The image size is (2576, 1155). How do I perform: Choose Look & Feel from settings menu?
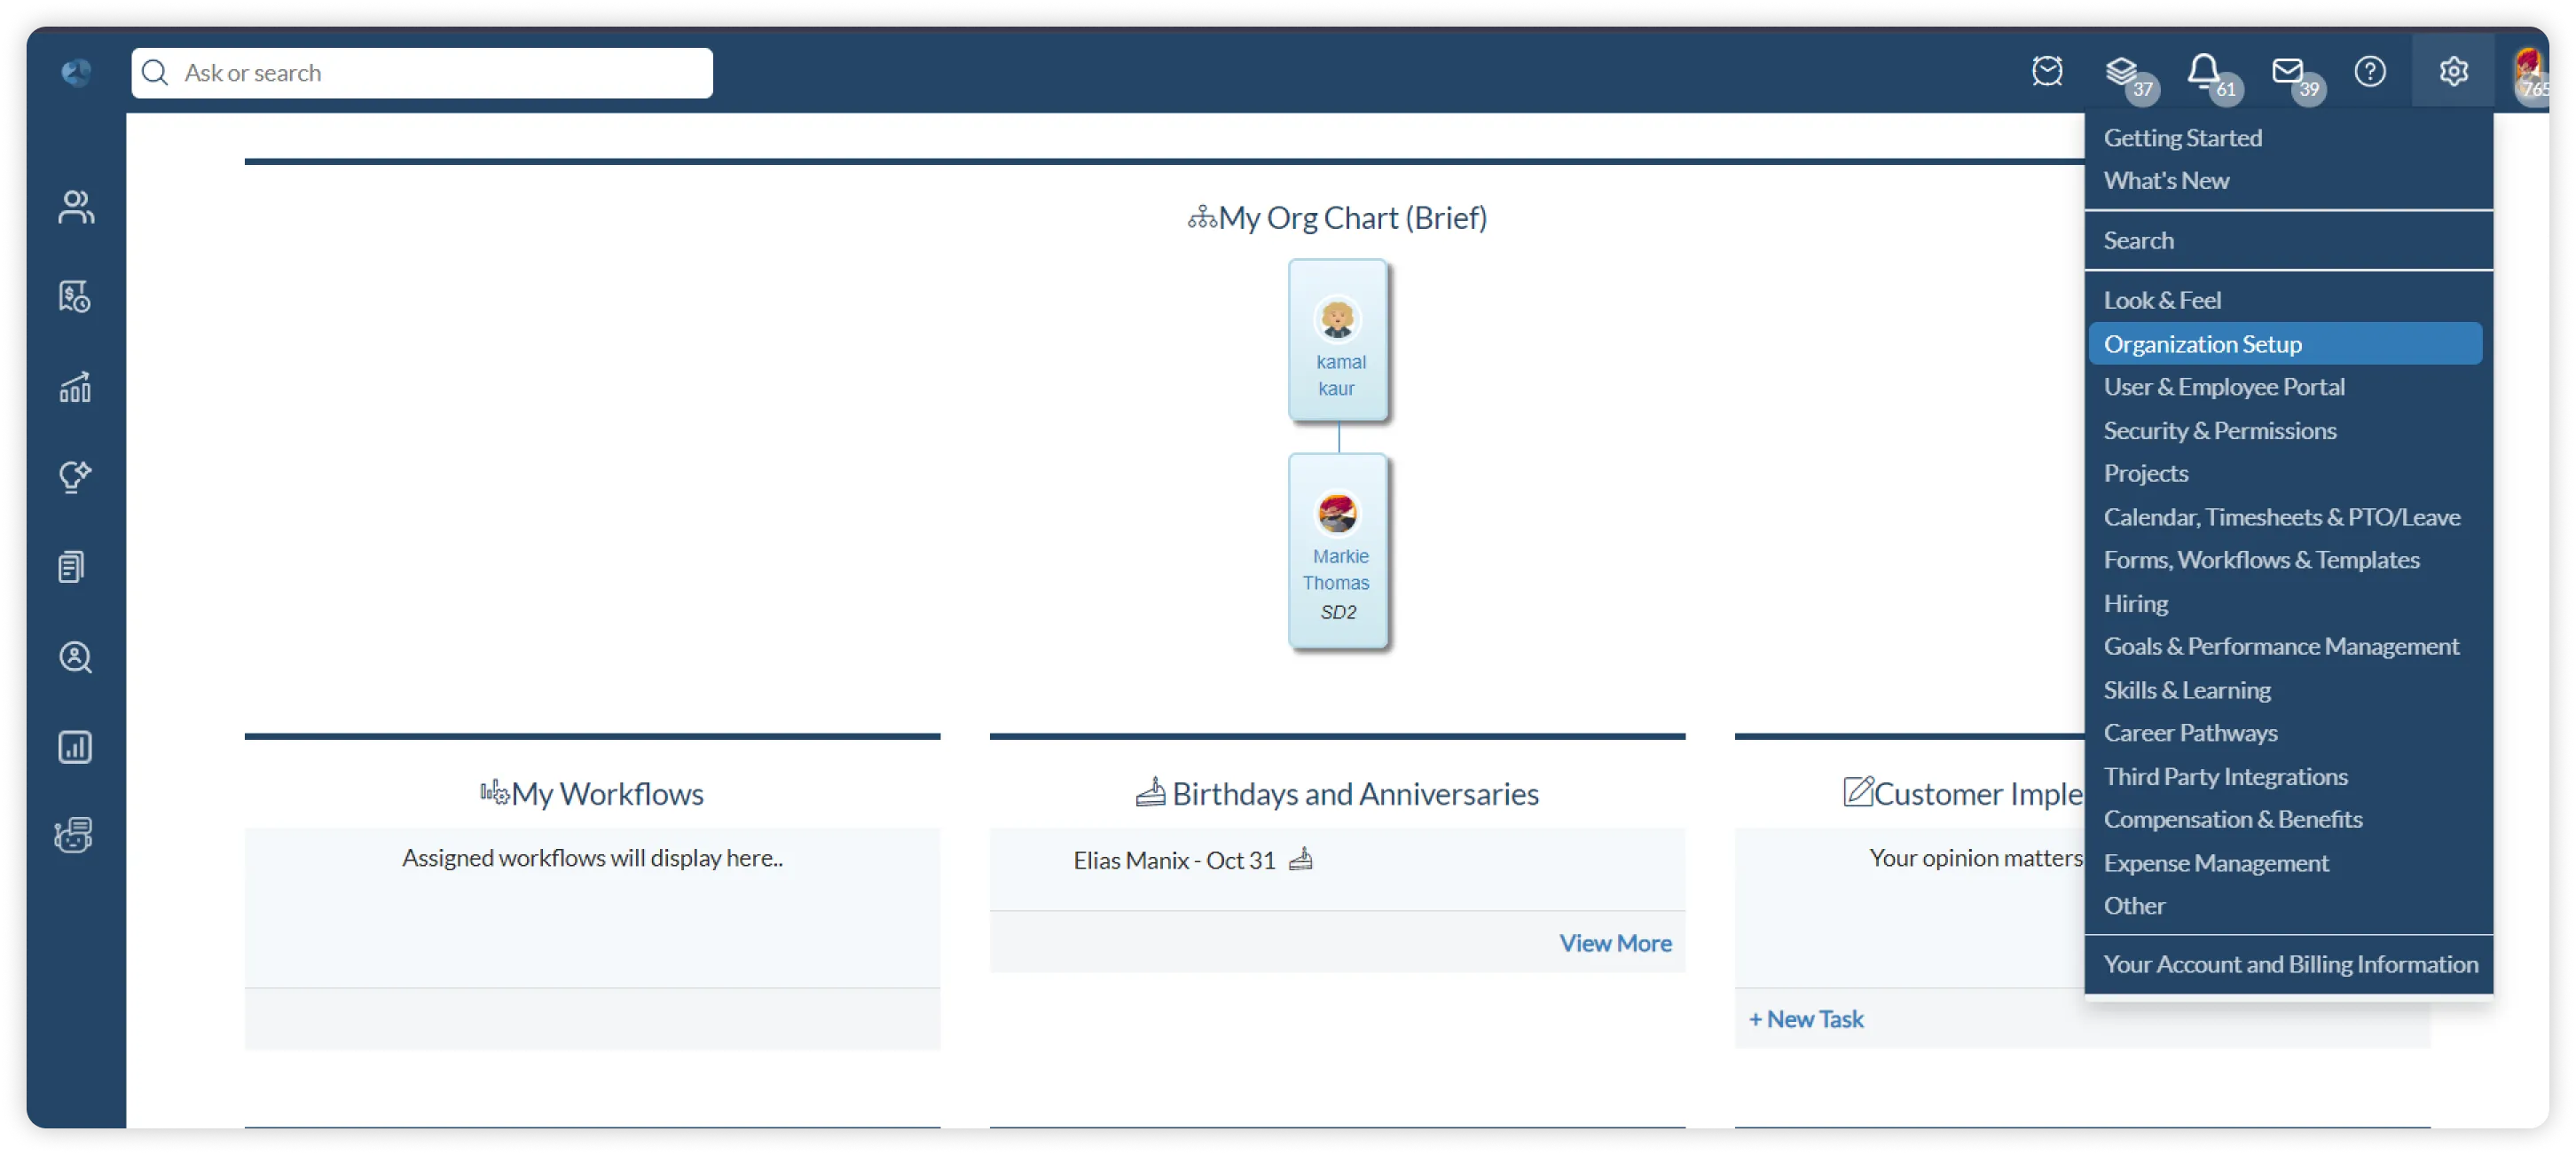(2161, 300)
